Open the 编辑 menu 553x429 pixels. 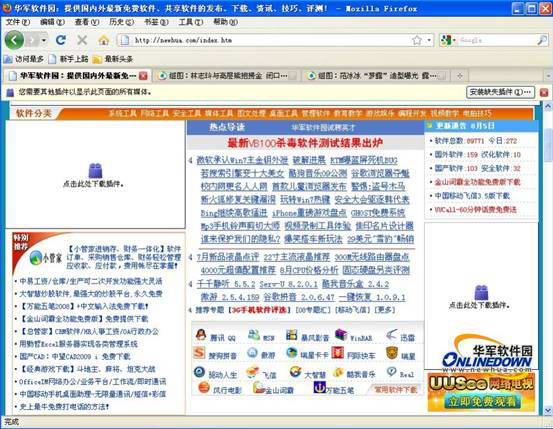(x=52, y=22)
